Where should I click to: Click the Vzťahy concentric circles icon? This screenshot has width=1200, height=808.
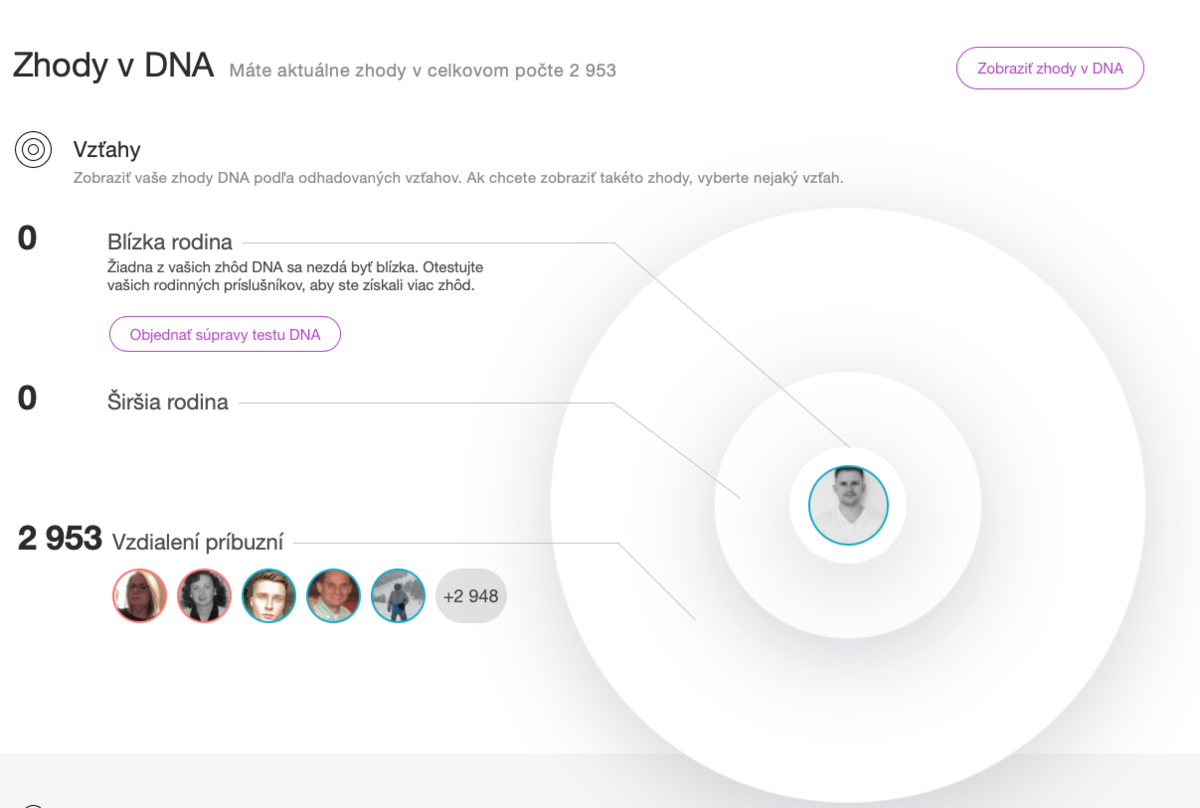click(x=33, y=150)
